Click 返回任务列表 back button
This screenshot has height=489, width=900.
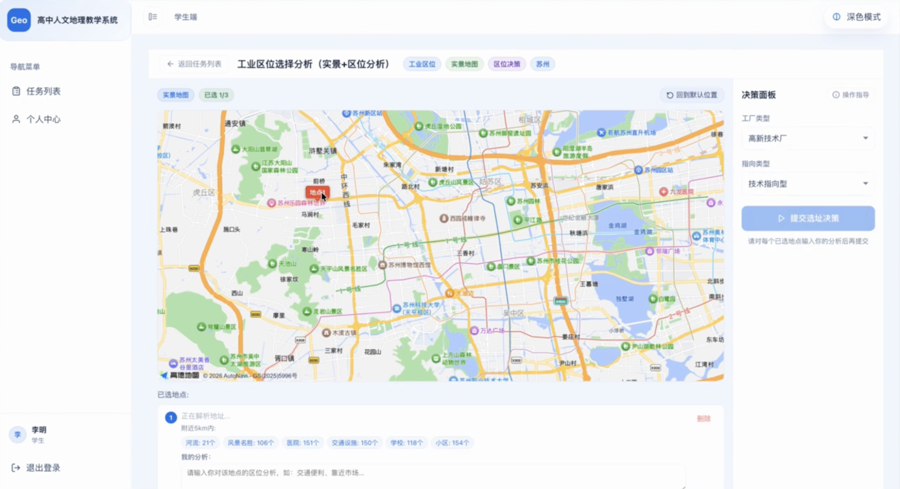click(194, 64)
